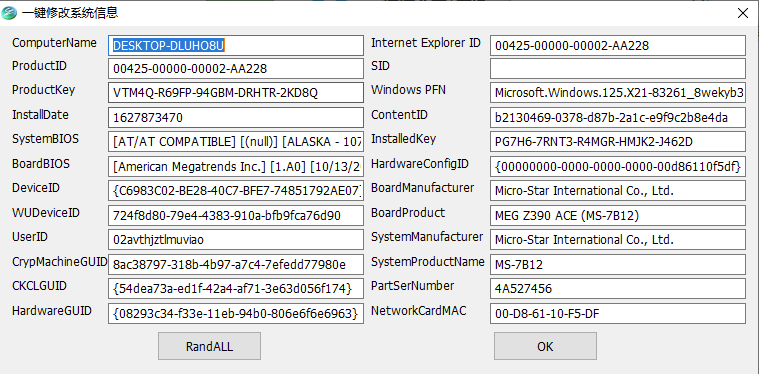
Task: Click the ComputerName label
Action: tap(54, 43)
